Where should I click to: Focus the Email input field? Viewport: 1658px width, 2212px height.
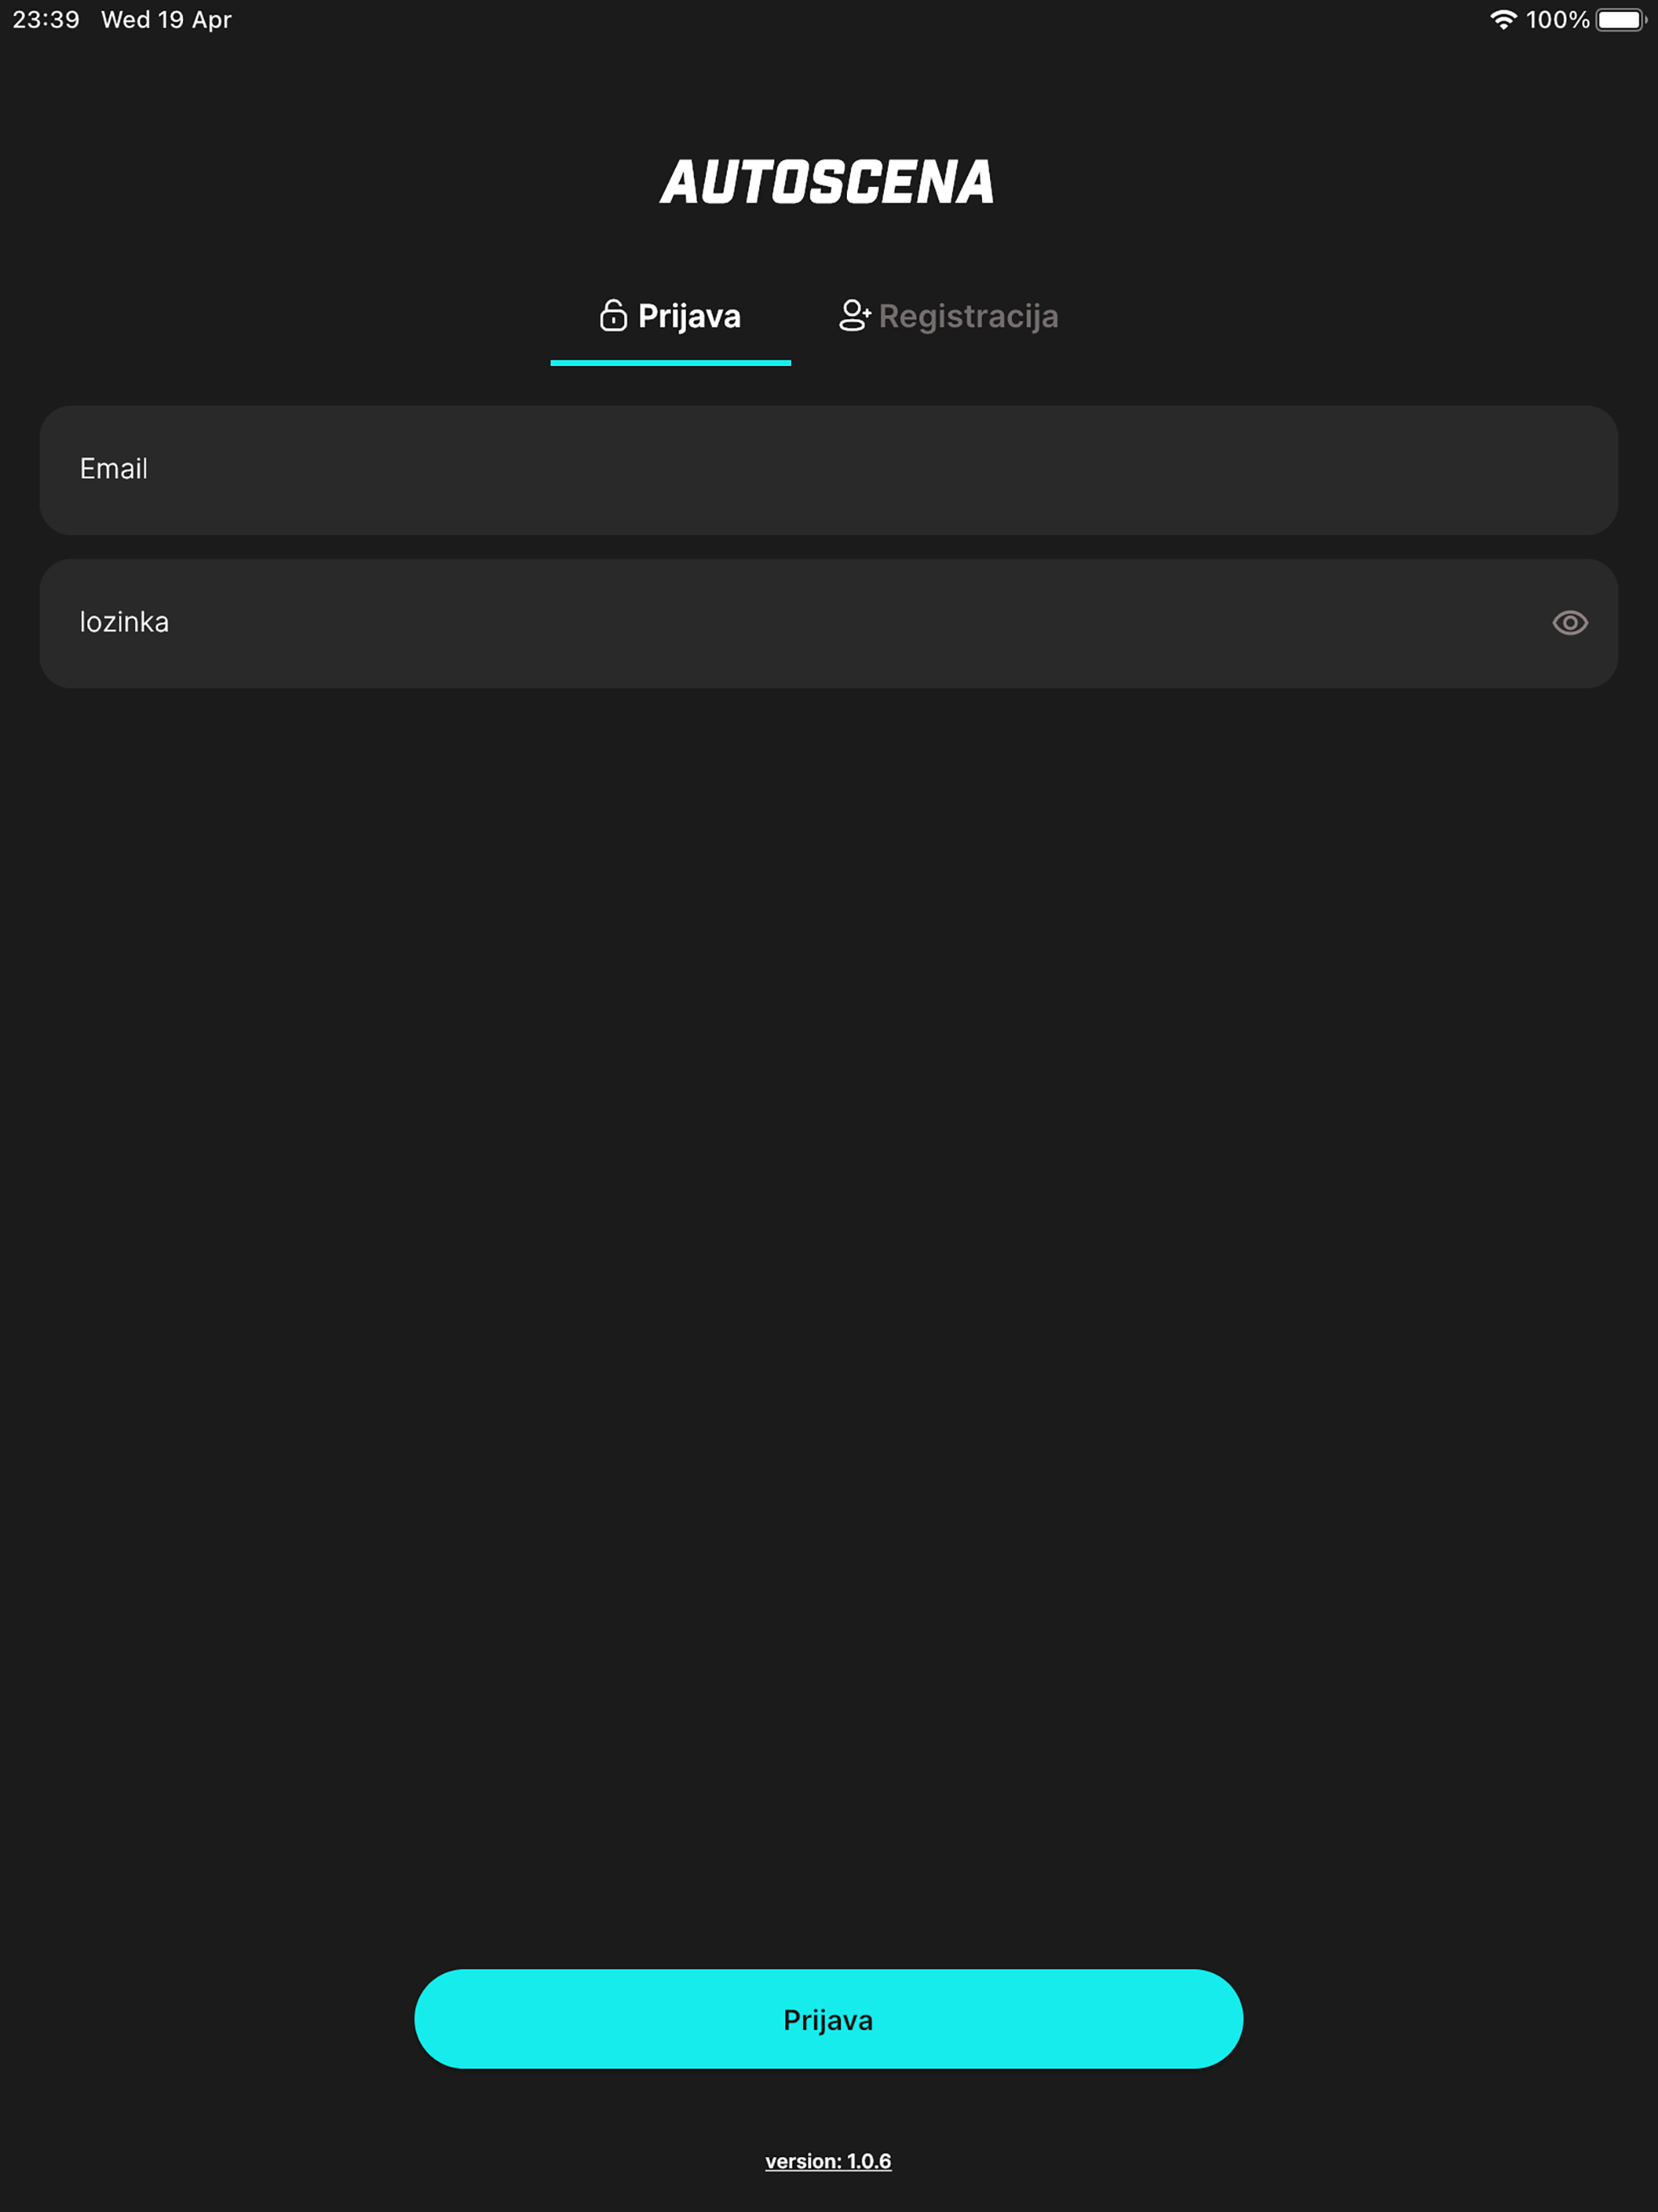[x=829, y=470]
